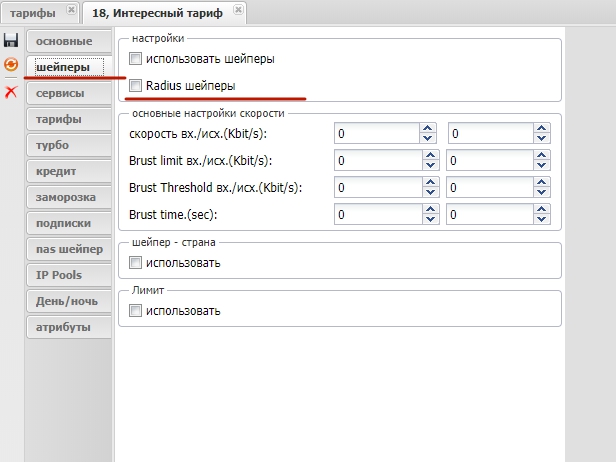Enable 'использовать шейперы' checkbox
This screenshot has height=462, width=616.
click(x=136, y=59)
